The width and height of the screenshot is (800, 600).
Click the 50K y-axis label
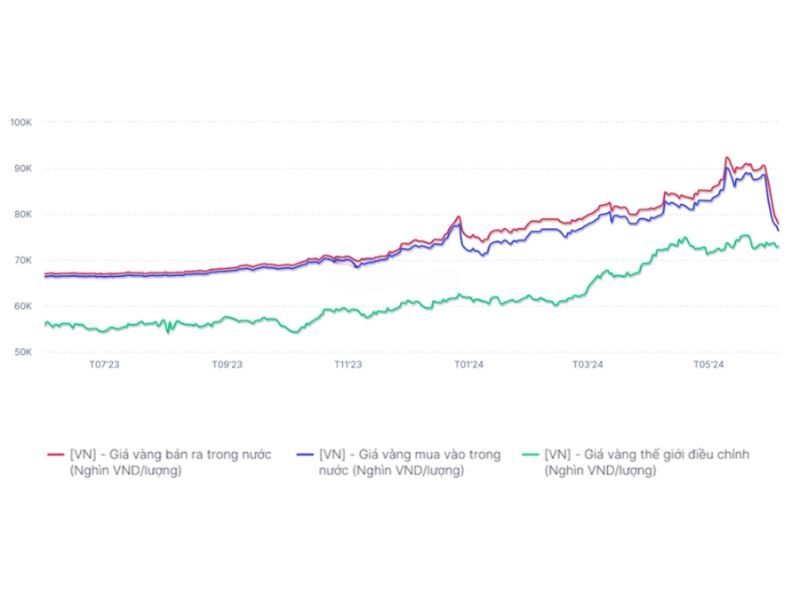(23, 352)
